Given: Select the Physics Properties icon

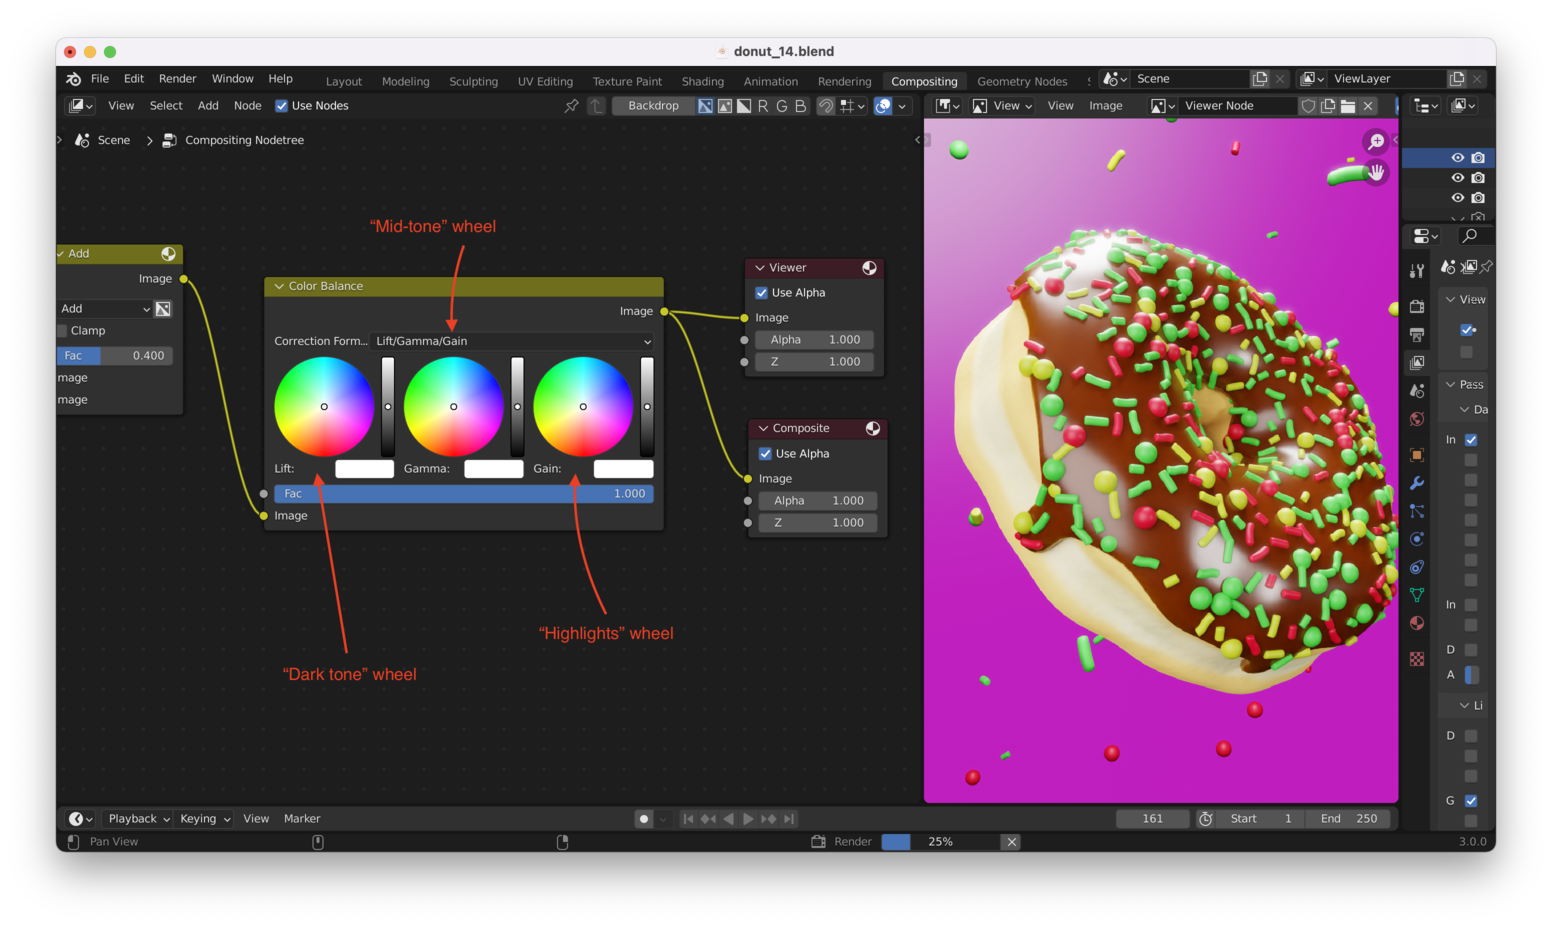Looking at the screenshot, I should click(1417, 538).
